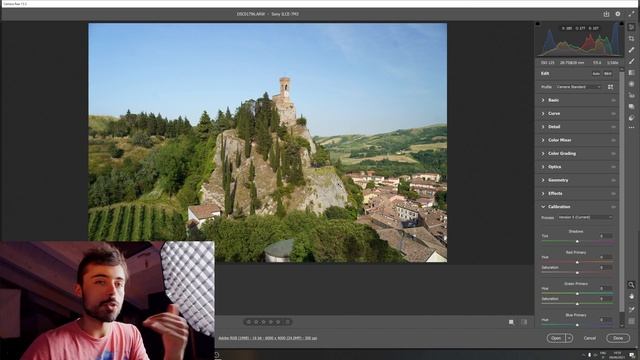Select the Spot Removal tool
This screenshot has width=640, height=360.
(631, 50)
